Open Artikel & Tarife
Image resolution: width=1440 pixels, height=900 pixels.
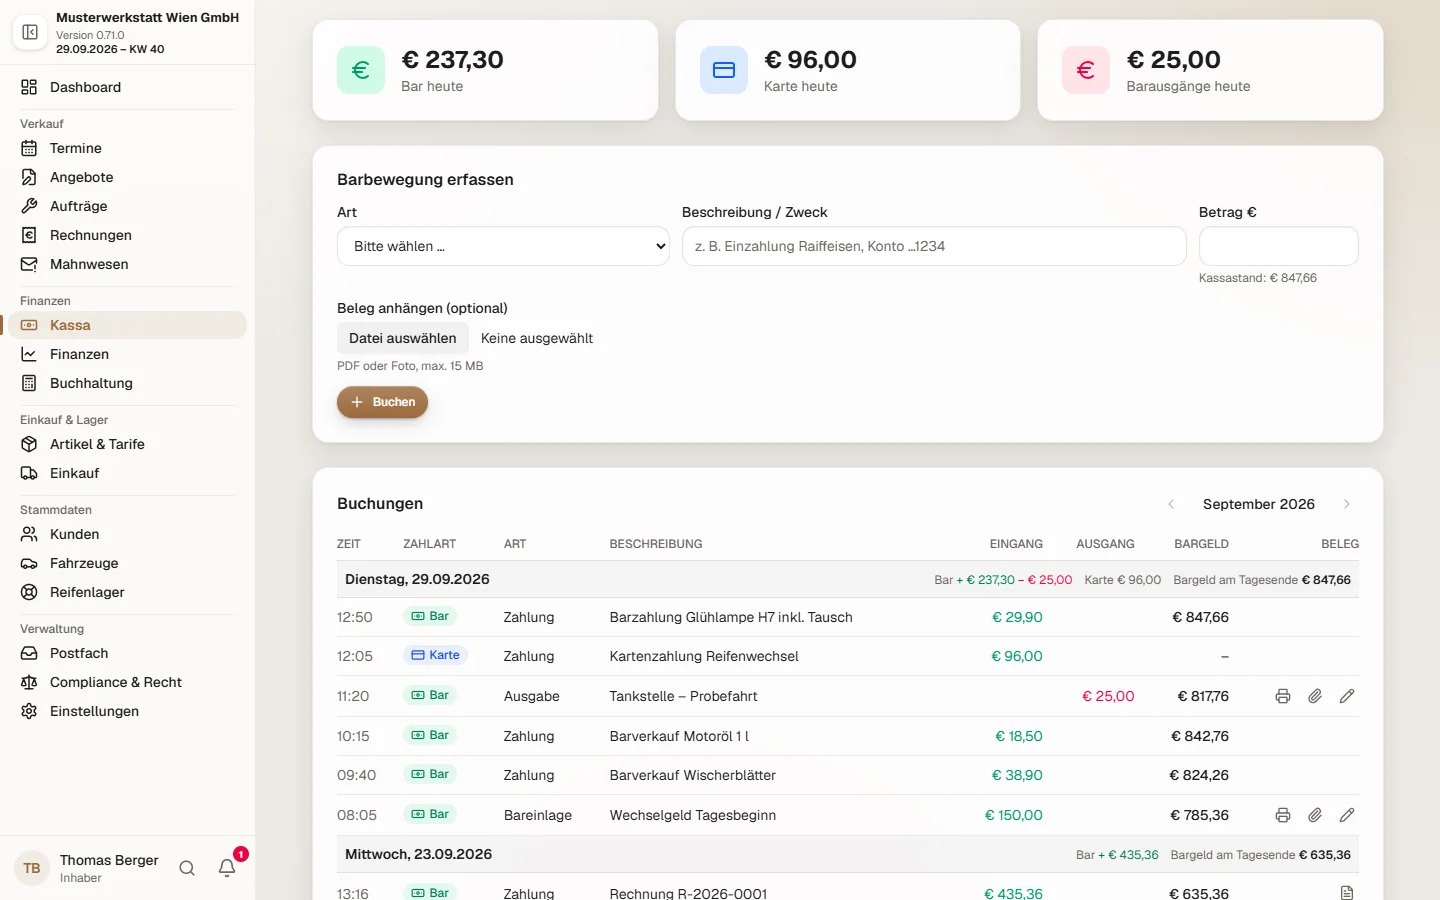(x=127, y=444)
